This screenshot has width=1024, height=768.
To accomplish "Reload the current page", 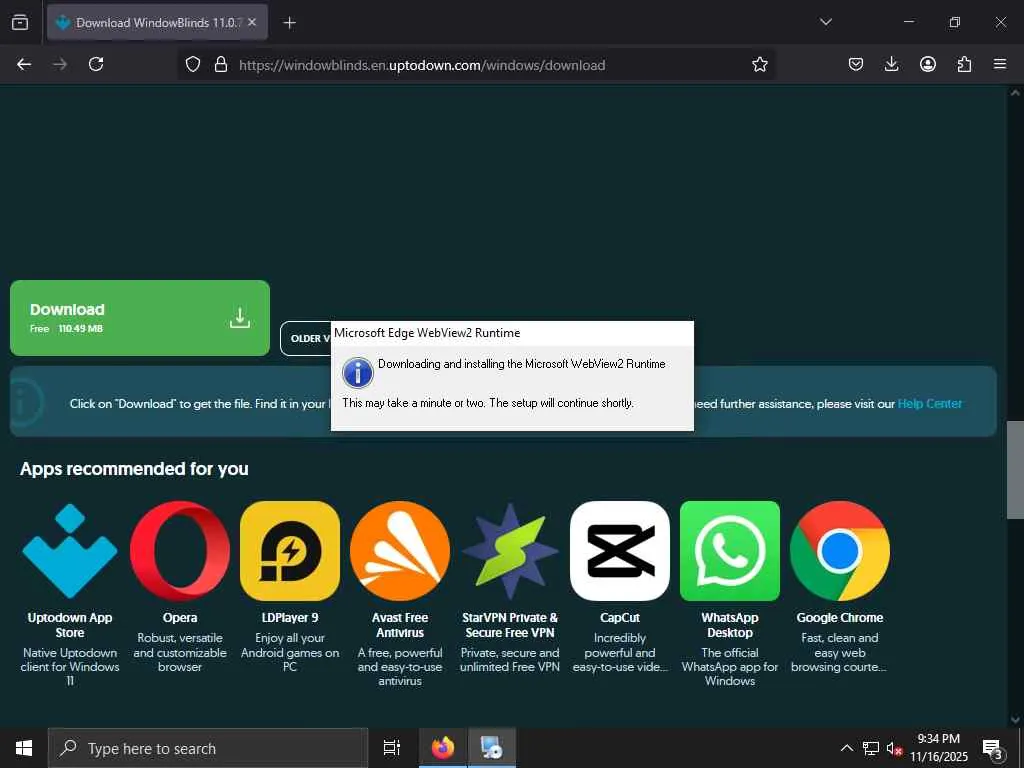I will click(96, 64).
